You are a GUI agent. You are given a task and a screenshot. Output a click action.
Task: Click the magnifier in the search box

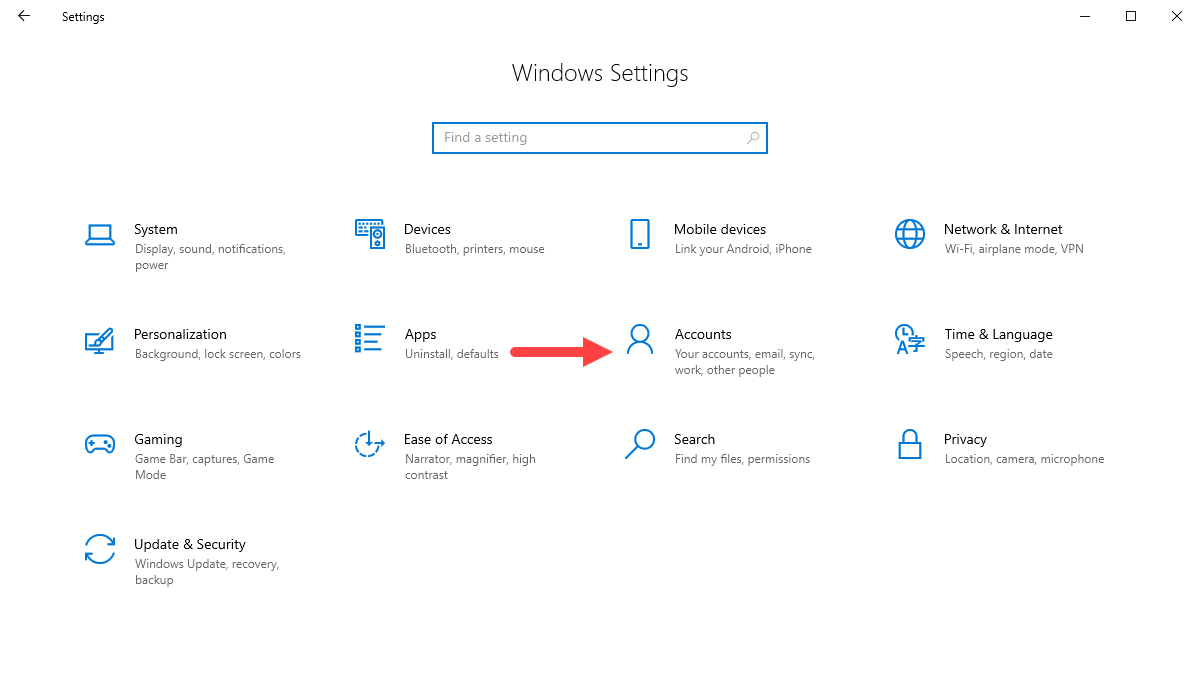pos(753,138)
